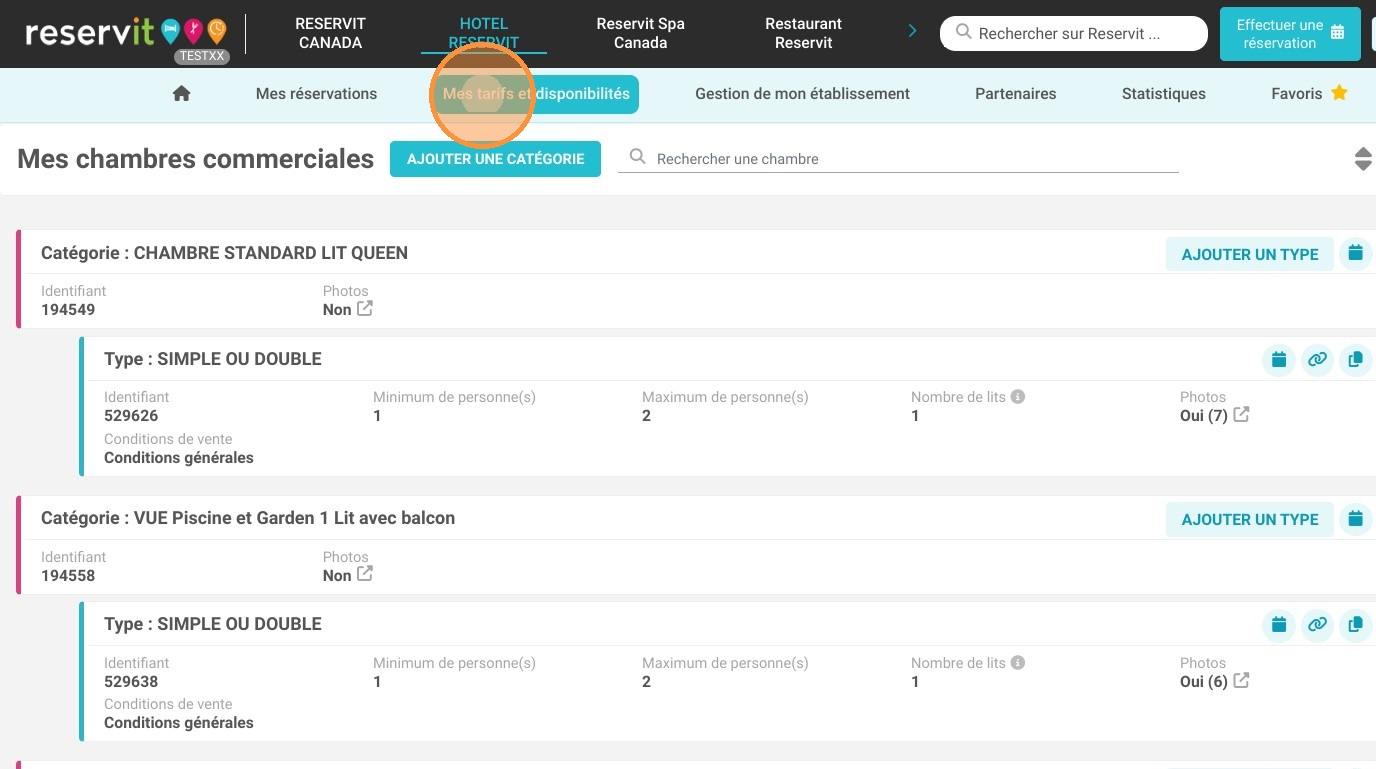
Task: Click Effectuer une réservation button
Action: [x=1290, y=34]
